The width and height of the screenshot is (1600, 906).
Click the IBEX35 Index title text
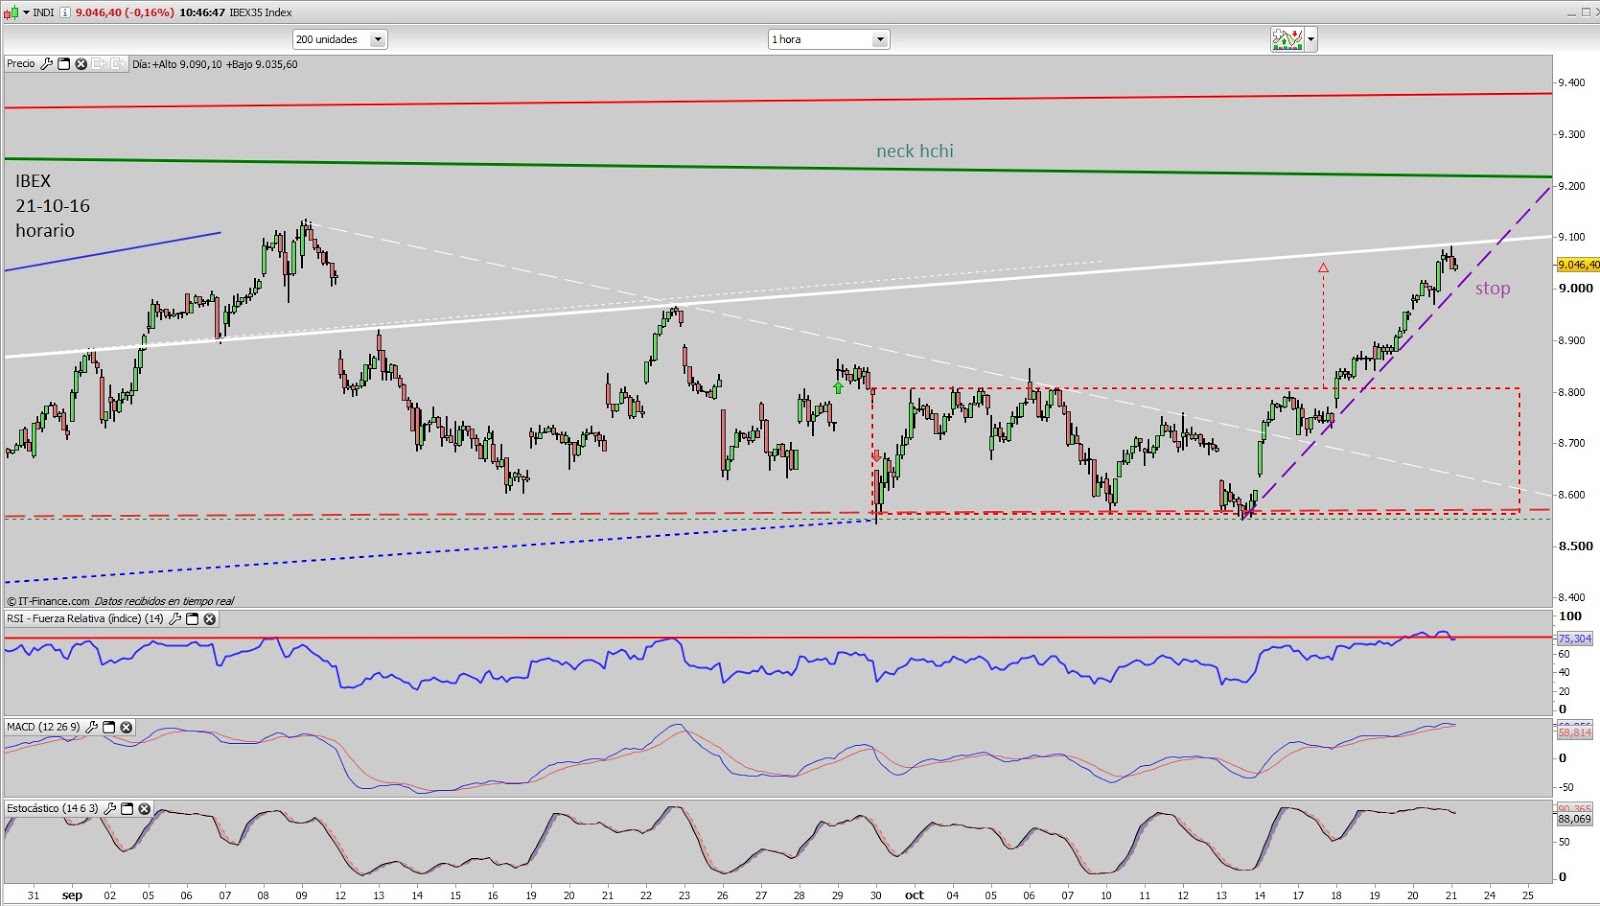pyautogui.click(x=261, y=12)
